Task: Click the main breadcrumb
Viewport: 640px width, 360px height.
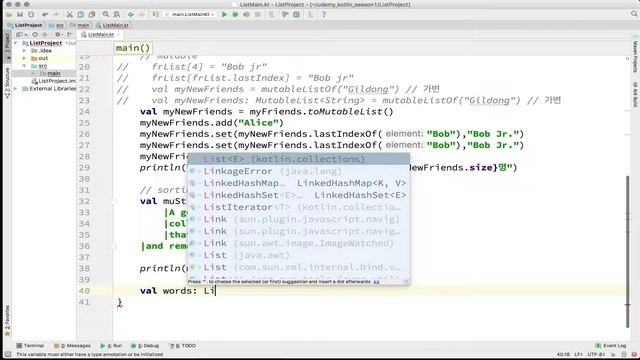Action: (80, 25)
